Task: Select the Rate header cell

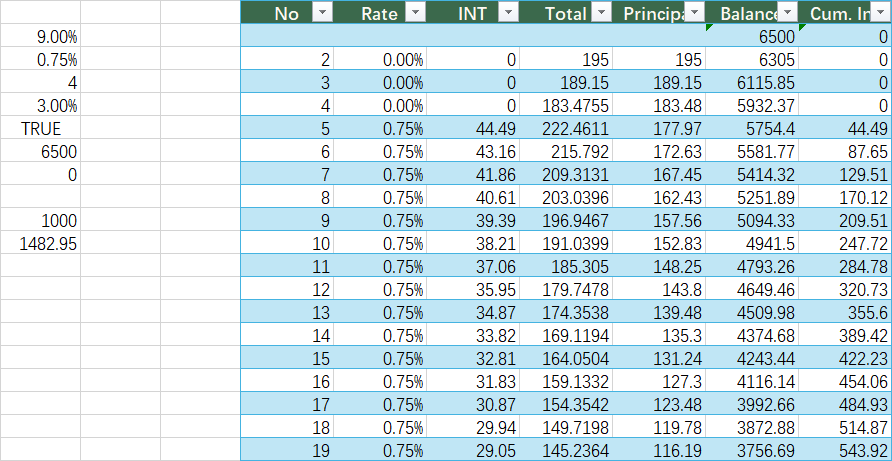Action: tap(380, 12)
